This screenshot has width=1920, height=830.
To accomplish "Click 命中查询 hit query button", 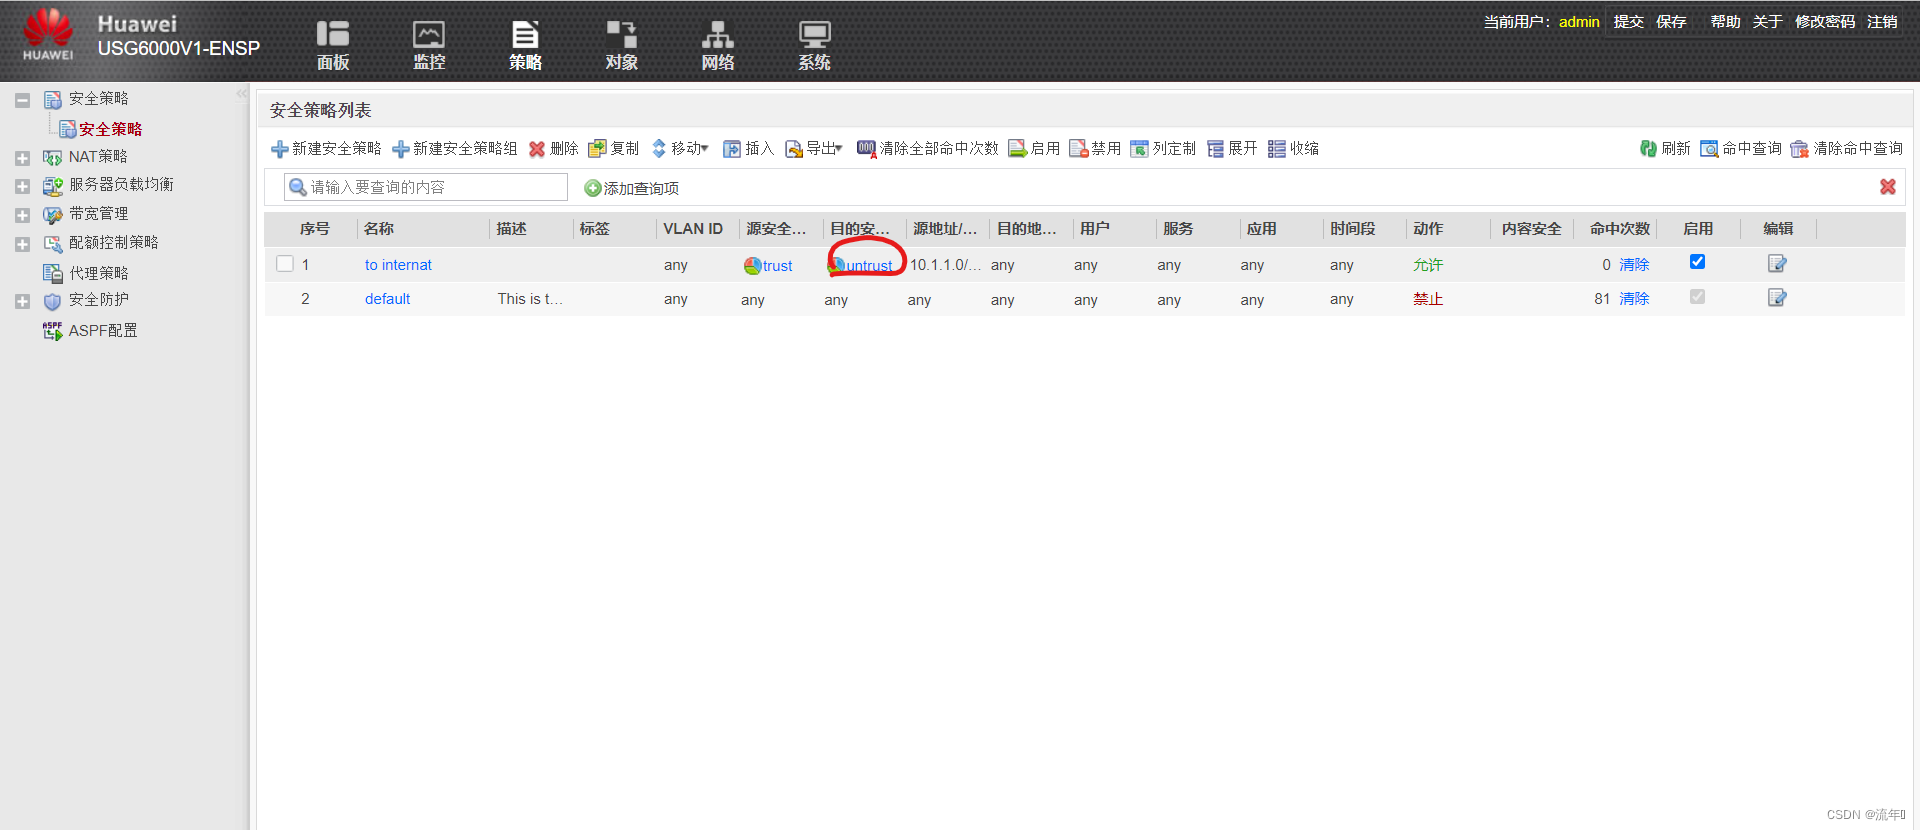I will pyautogui.click(x=1741, y=148).
